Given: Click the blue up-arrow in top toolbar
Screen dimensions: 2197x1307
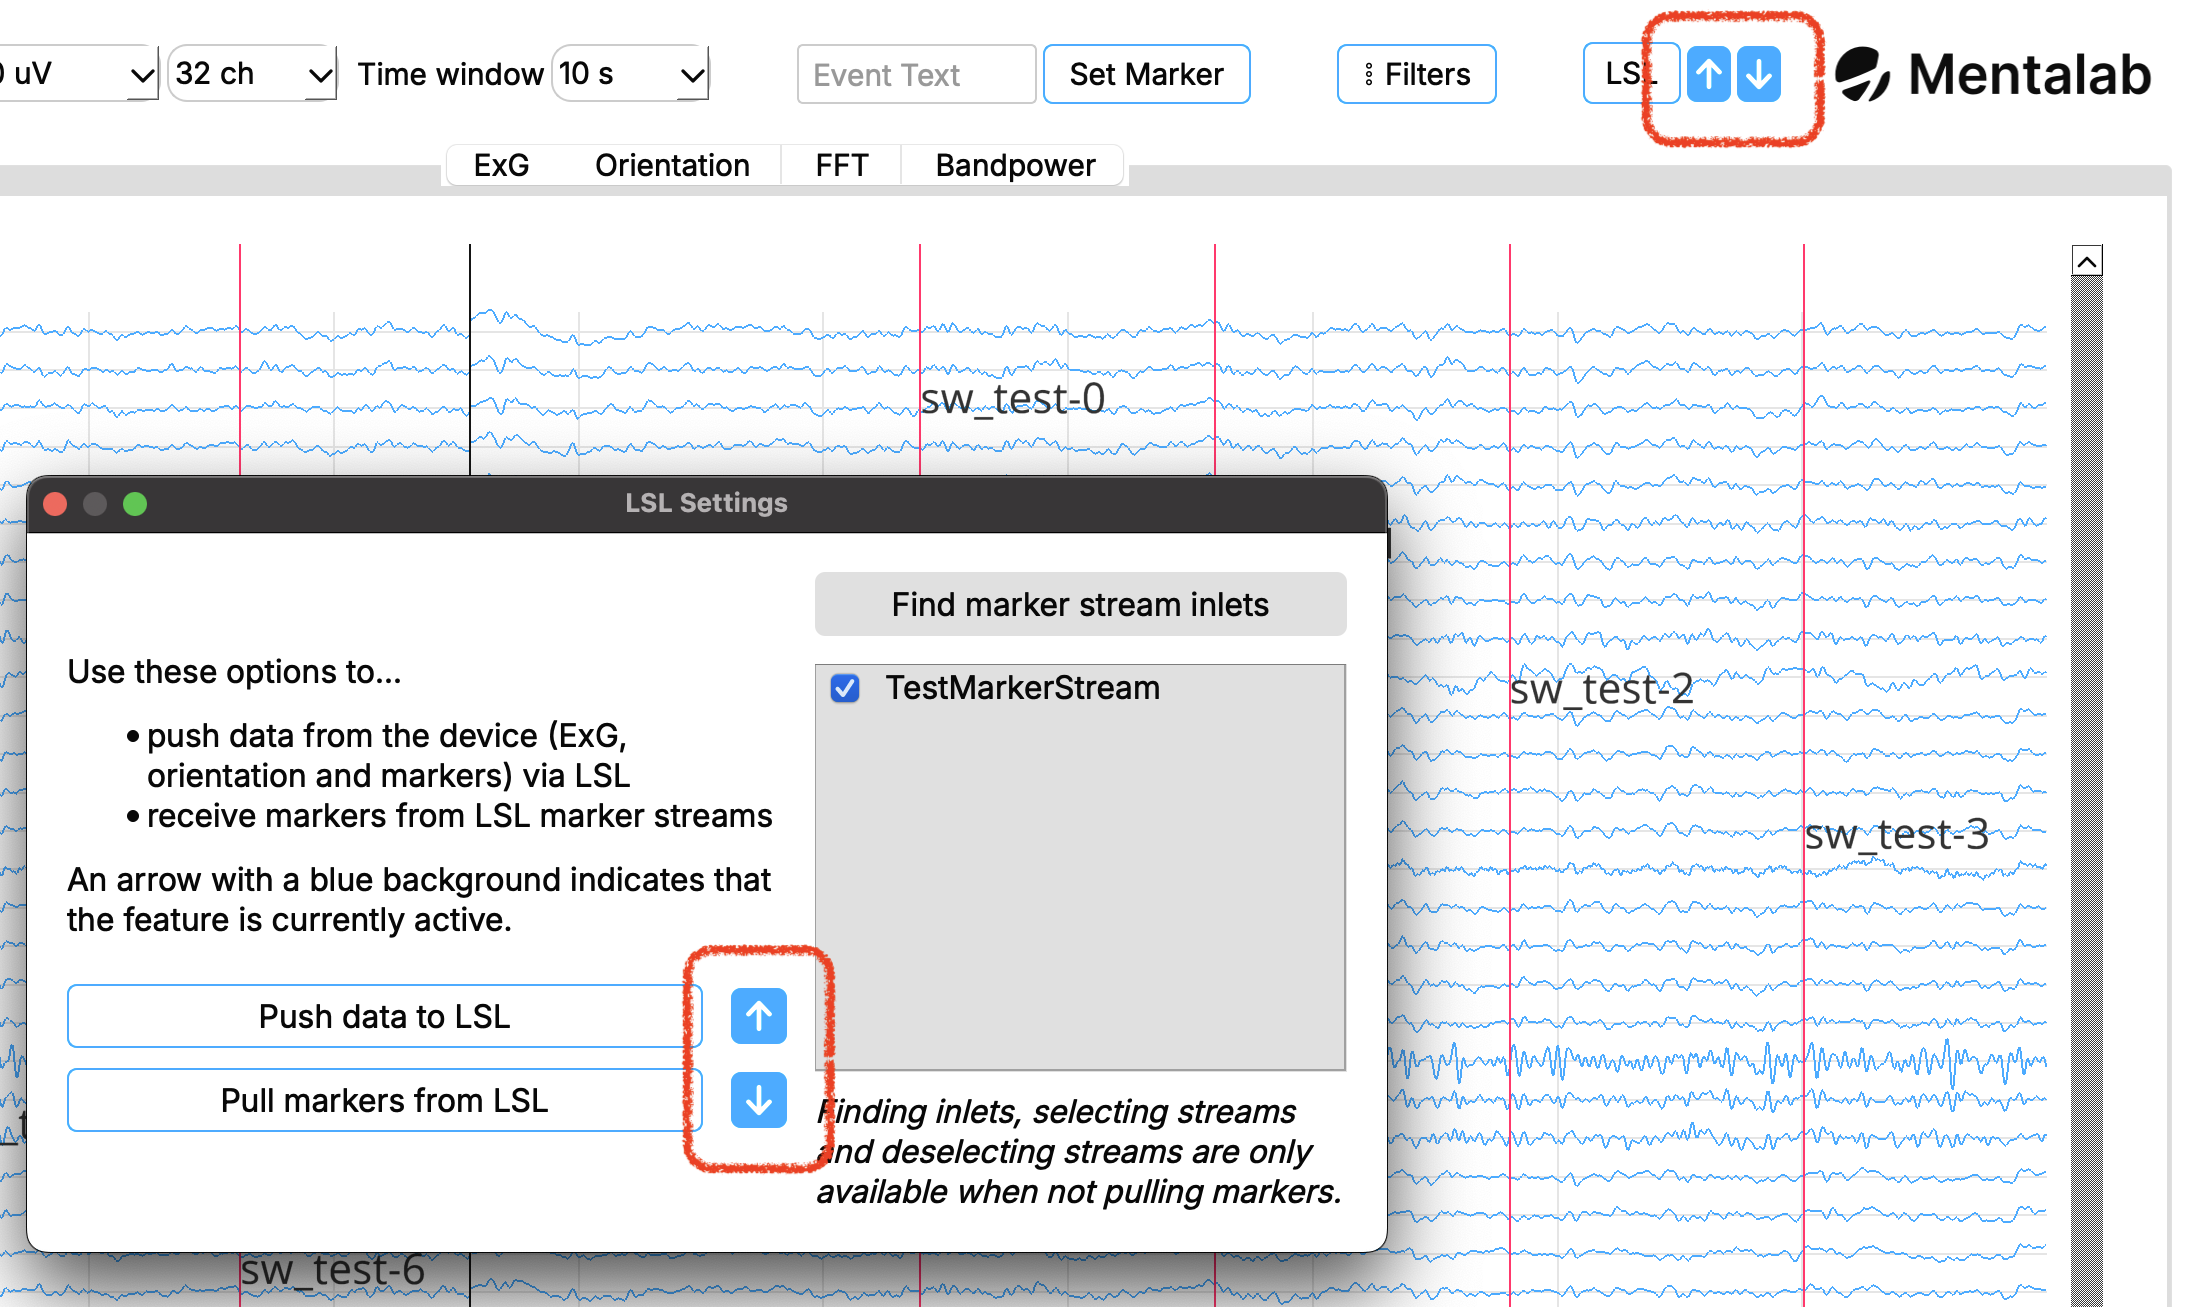Looking at the screenshot, I should point(1708,74).
